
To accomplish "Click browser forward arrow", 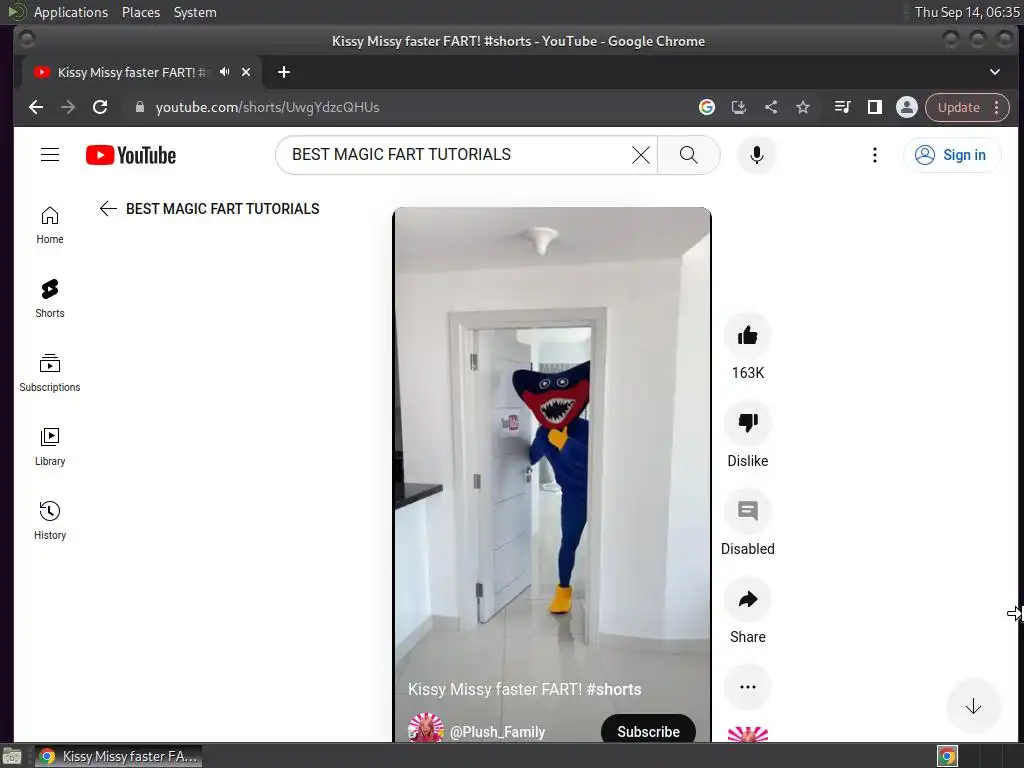I will (68, 107).
